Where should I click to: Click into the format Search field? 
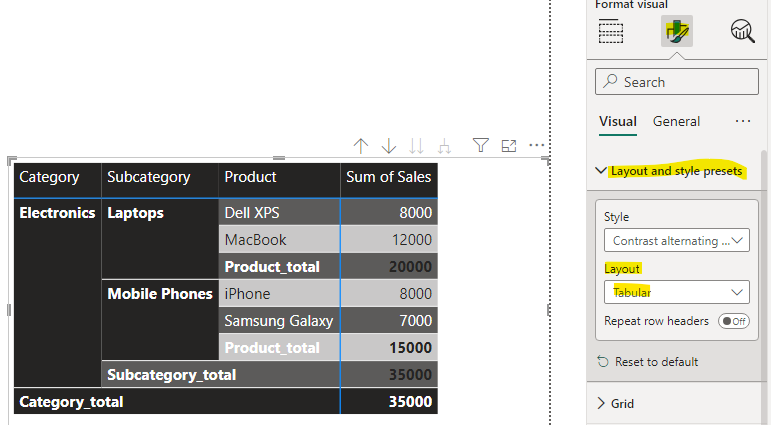coord(677,82)
